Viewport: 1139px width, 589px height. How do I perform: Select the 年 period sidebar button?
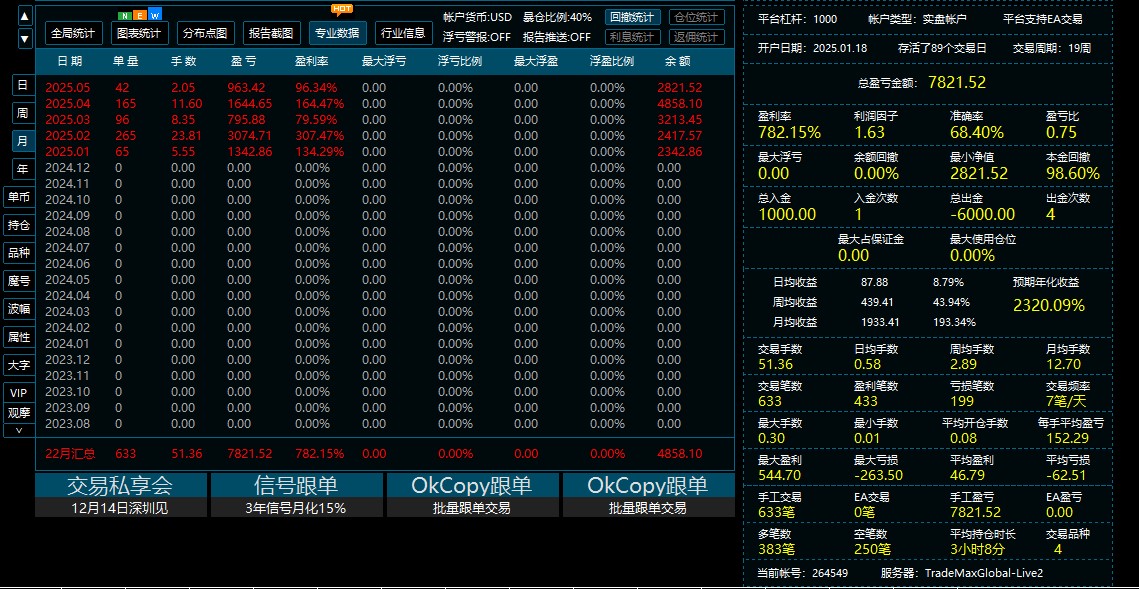23,169
